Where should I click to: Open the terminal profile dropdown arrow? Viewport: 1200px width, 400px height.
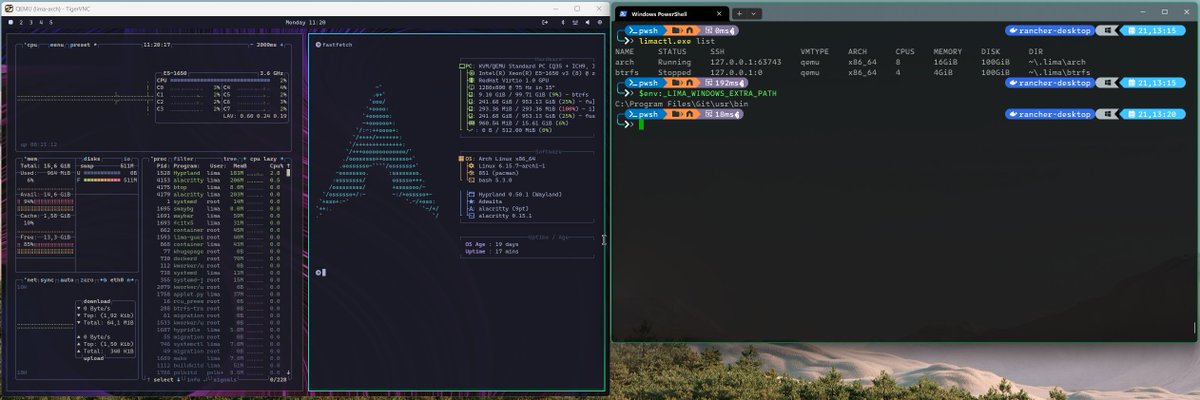755,14
